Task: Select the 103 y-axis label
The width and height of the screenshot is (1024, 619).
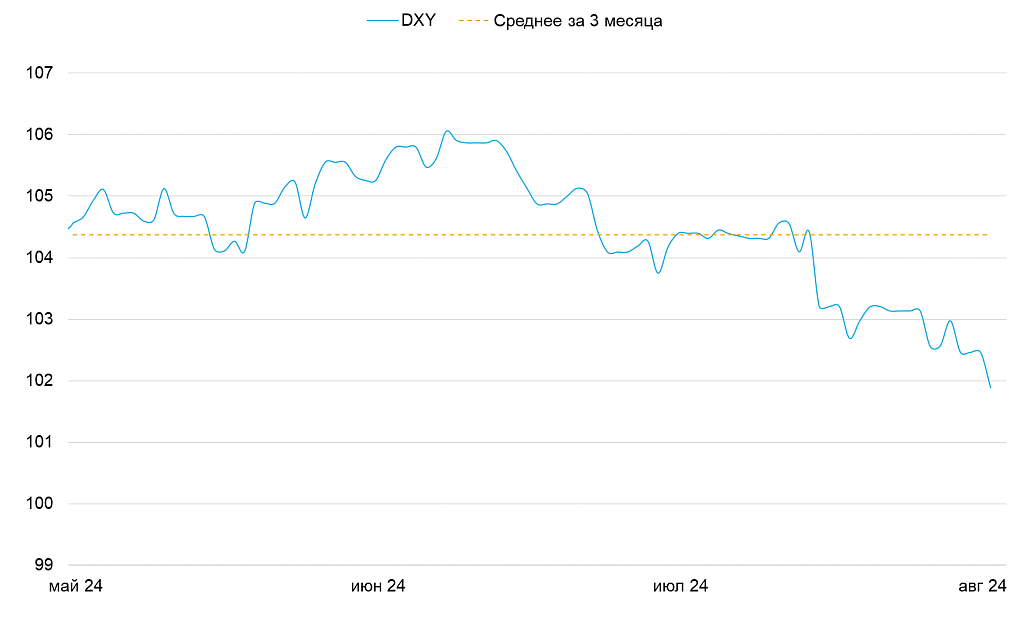Action: (39, 319)
